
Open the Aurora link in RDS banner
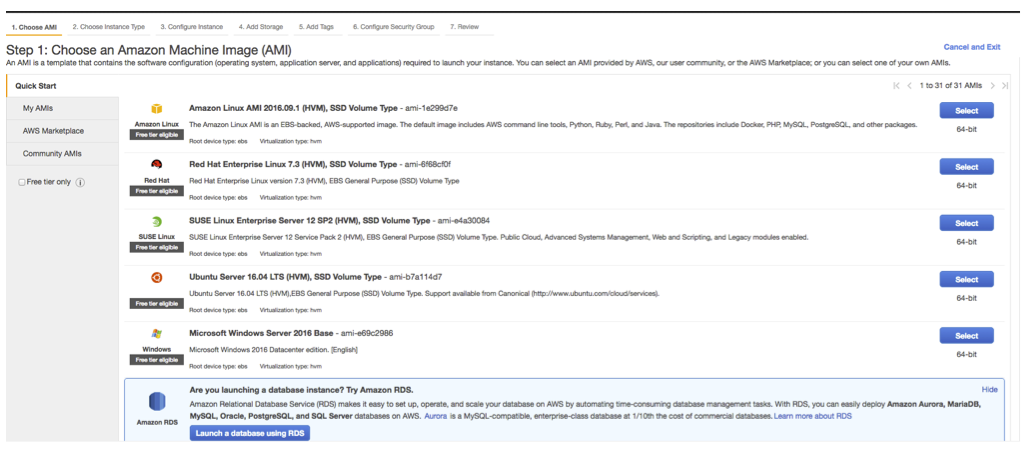(x=435, y=416)
